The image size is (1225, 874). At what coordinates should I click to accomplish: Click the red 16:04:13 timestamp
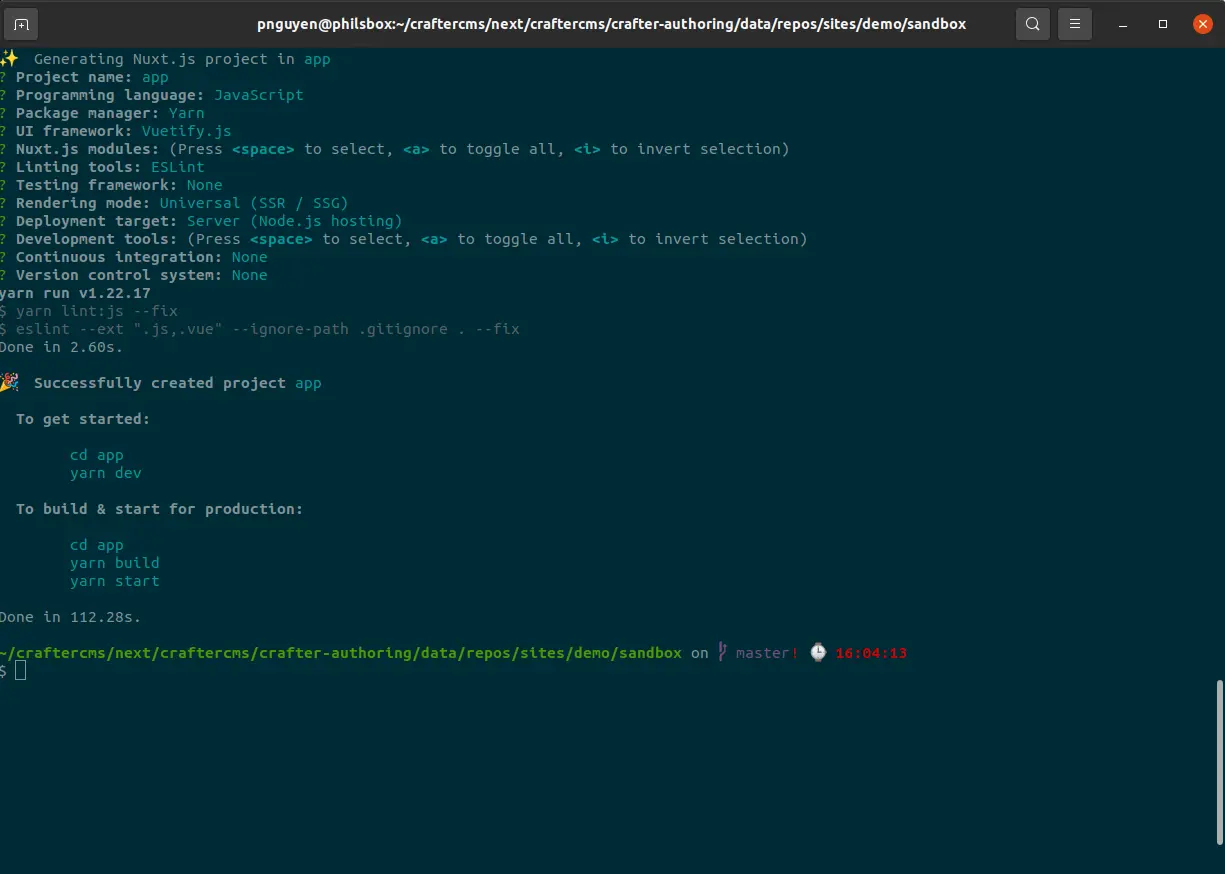coord(871,653)
